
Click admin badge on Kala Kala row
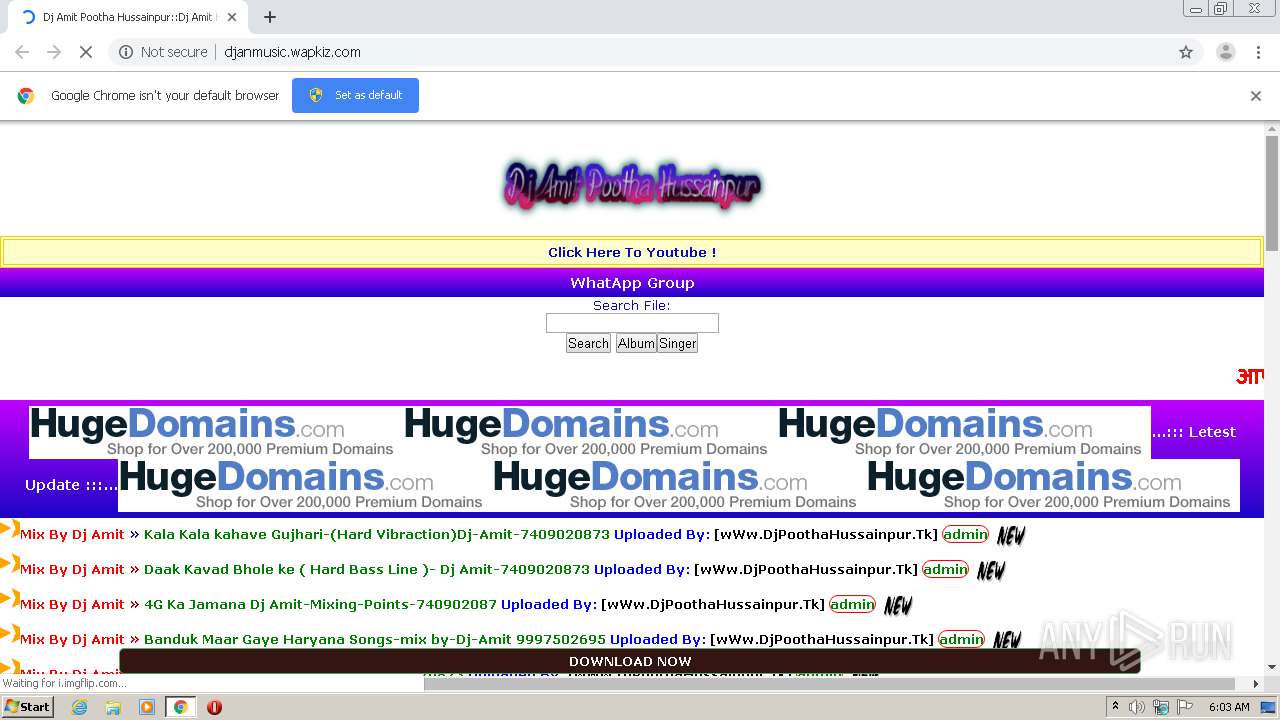click(x=965, y=534)
